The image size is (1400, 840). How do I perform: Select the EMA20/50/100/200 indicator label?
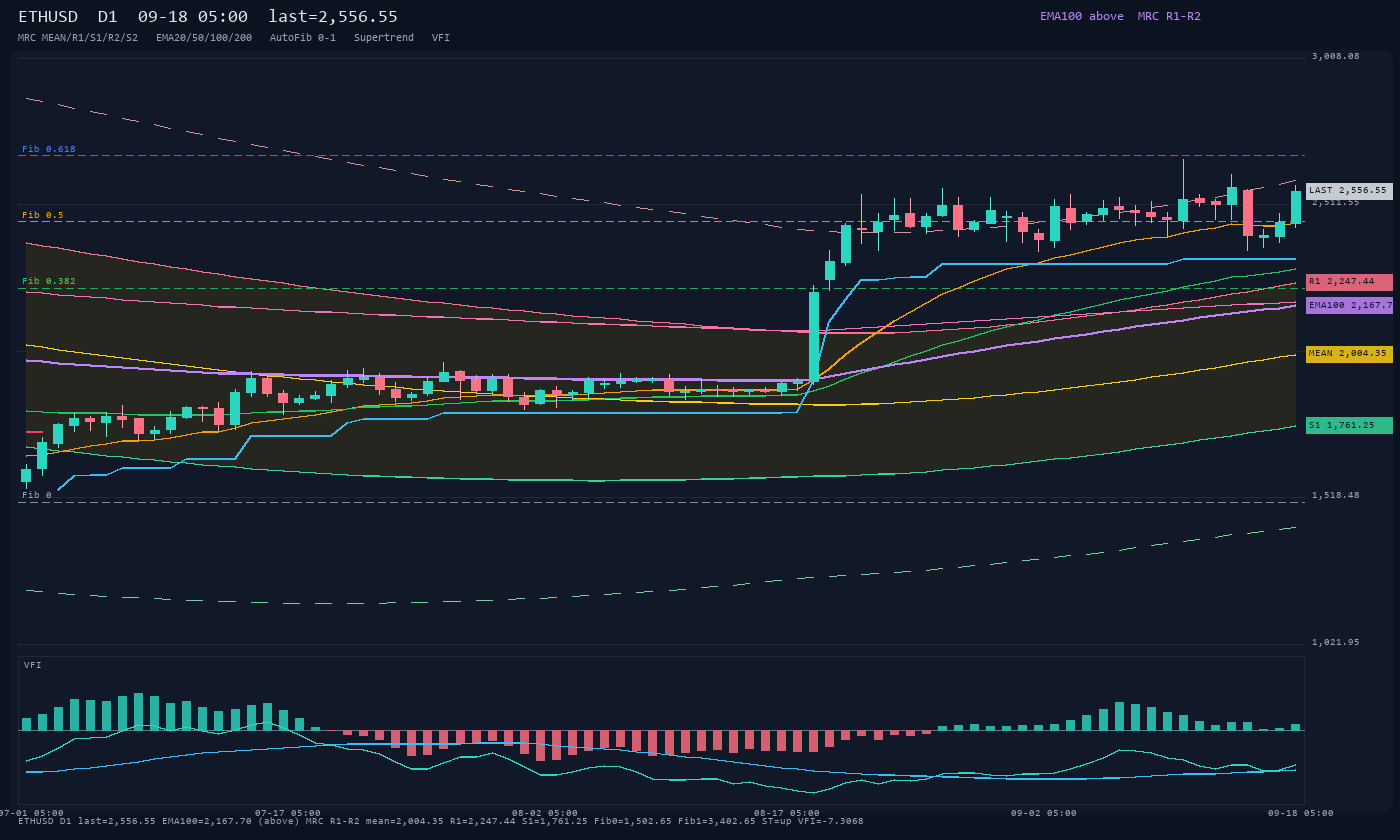point(204,38)
